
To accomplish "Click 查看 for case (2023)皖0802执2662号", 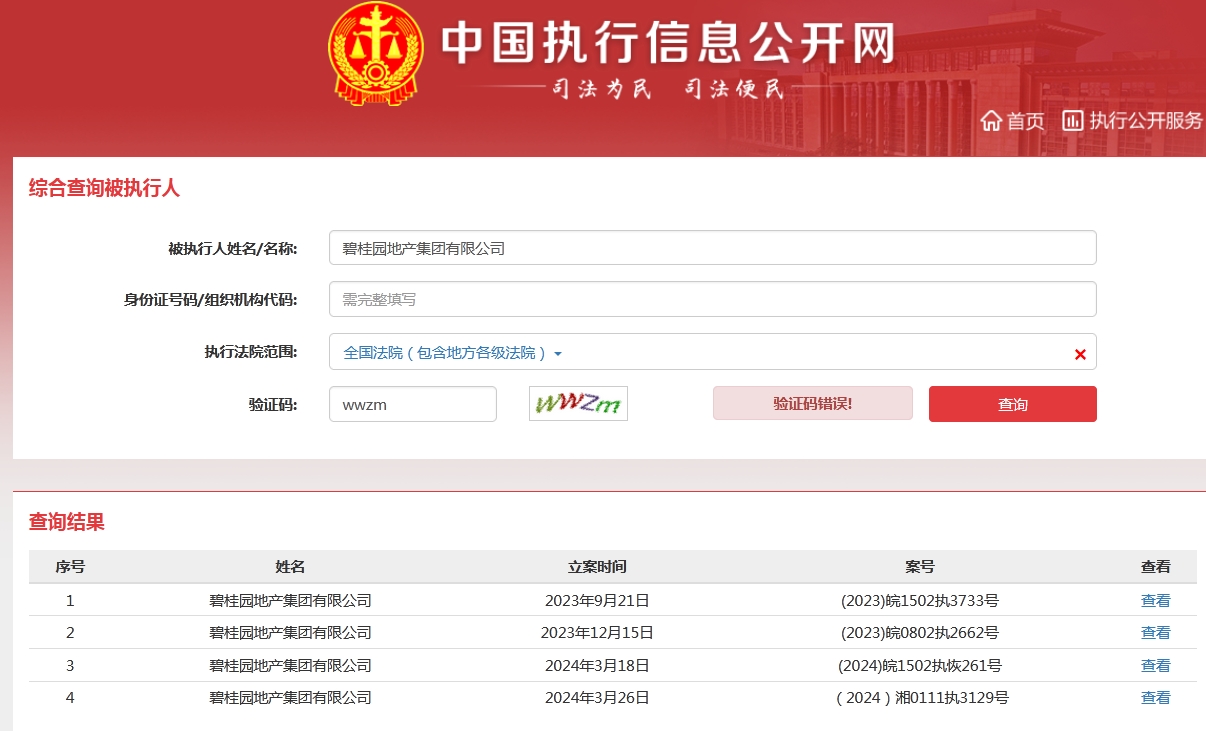I will coord(1155,633).
